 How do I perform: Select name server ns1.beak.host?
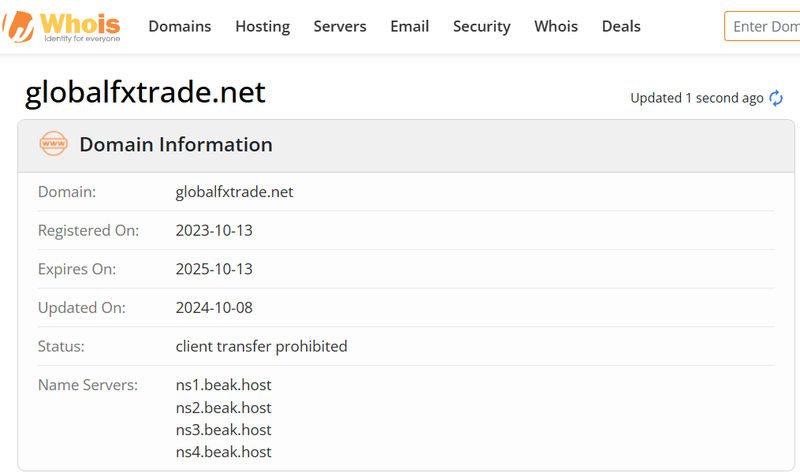pyautogui.click(x=223, y=385)
